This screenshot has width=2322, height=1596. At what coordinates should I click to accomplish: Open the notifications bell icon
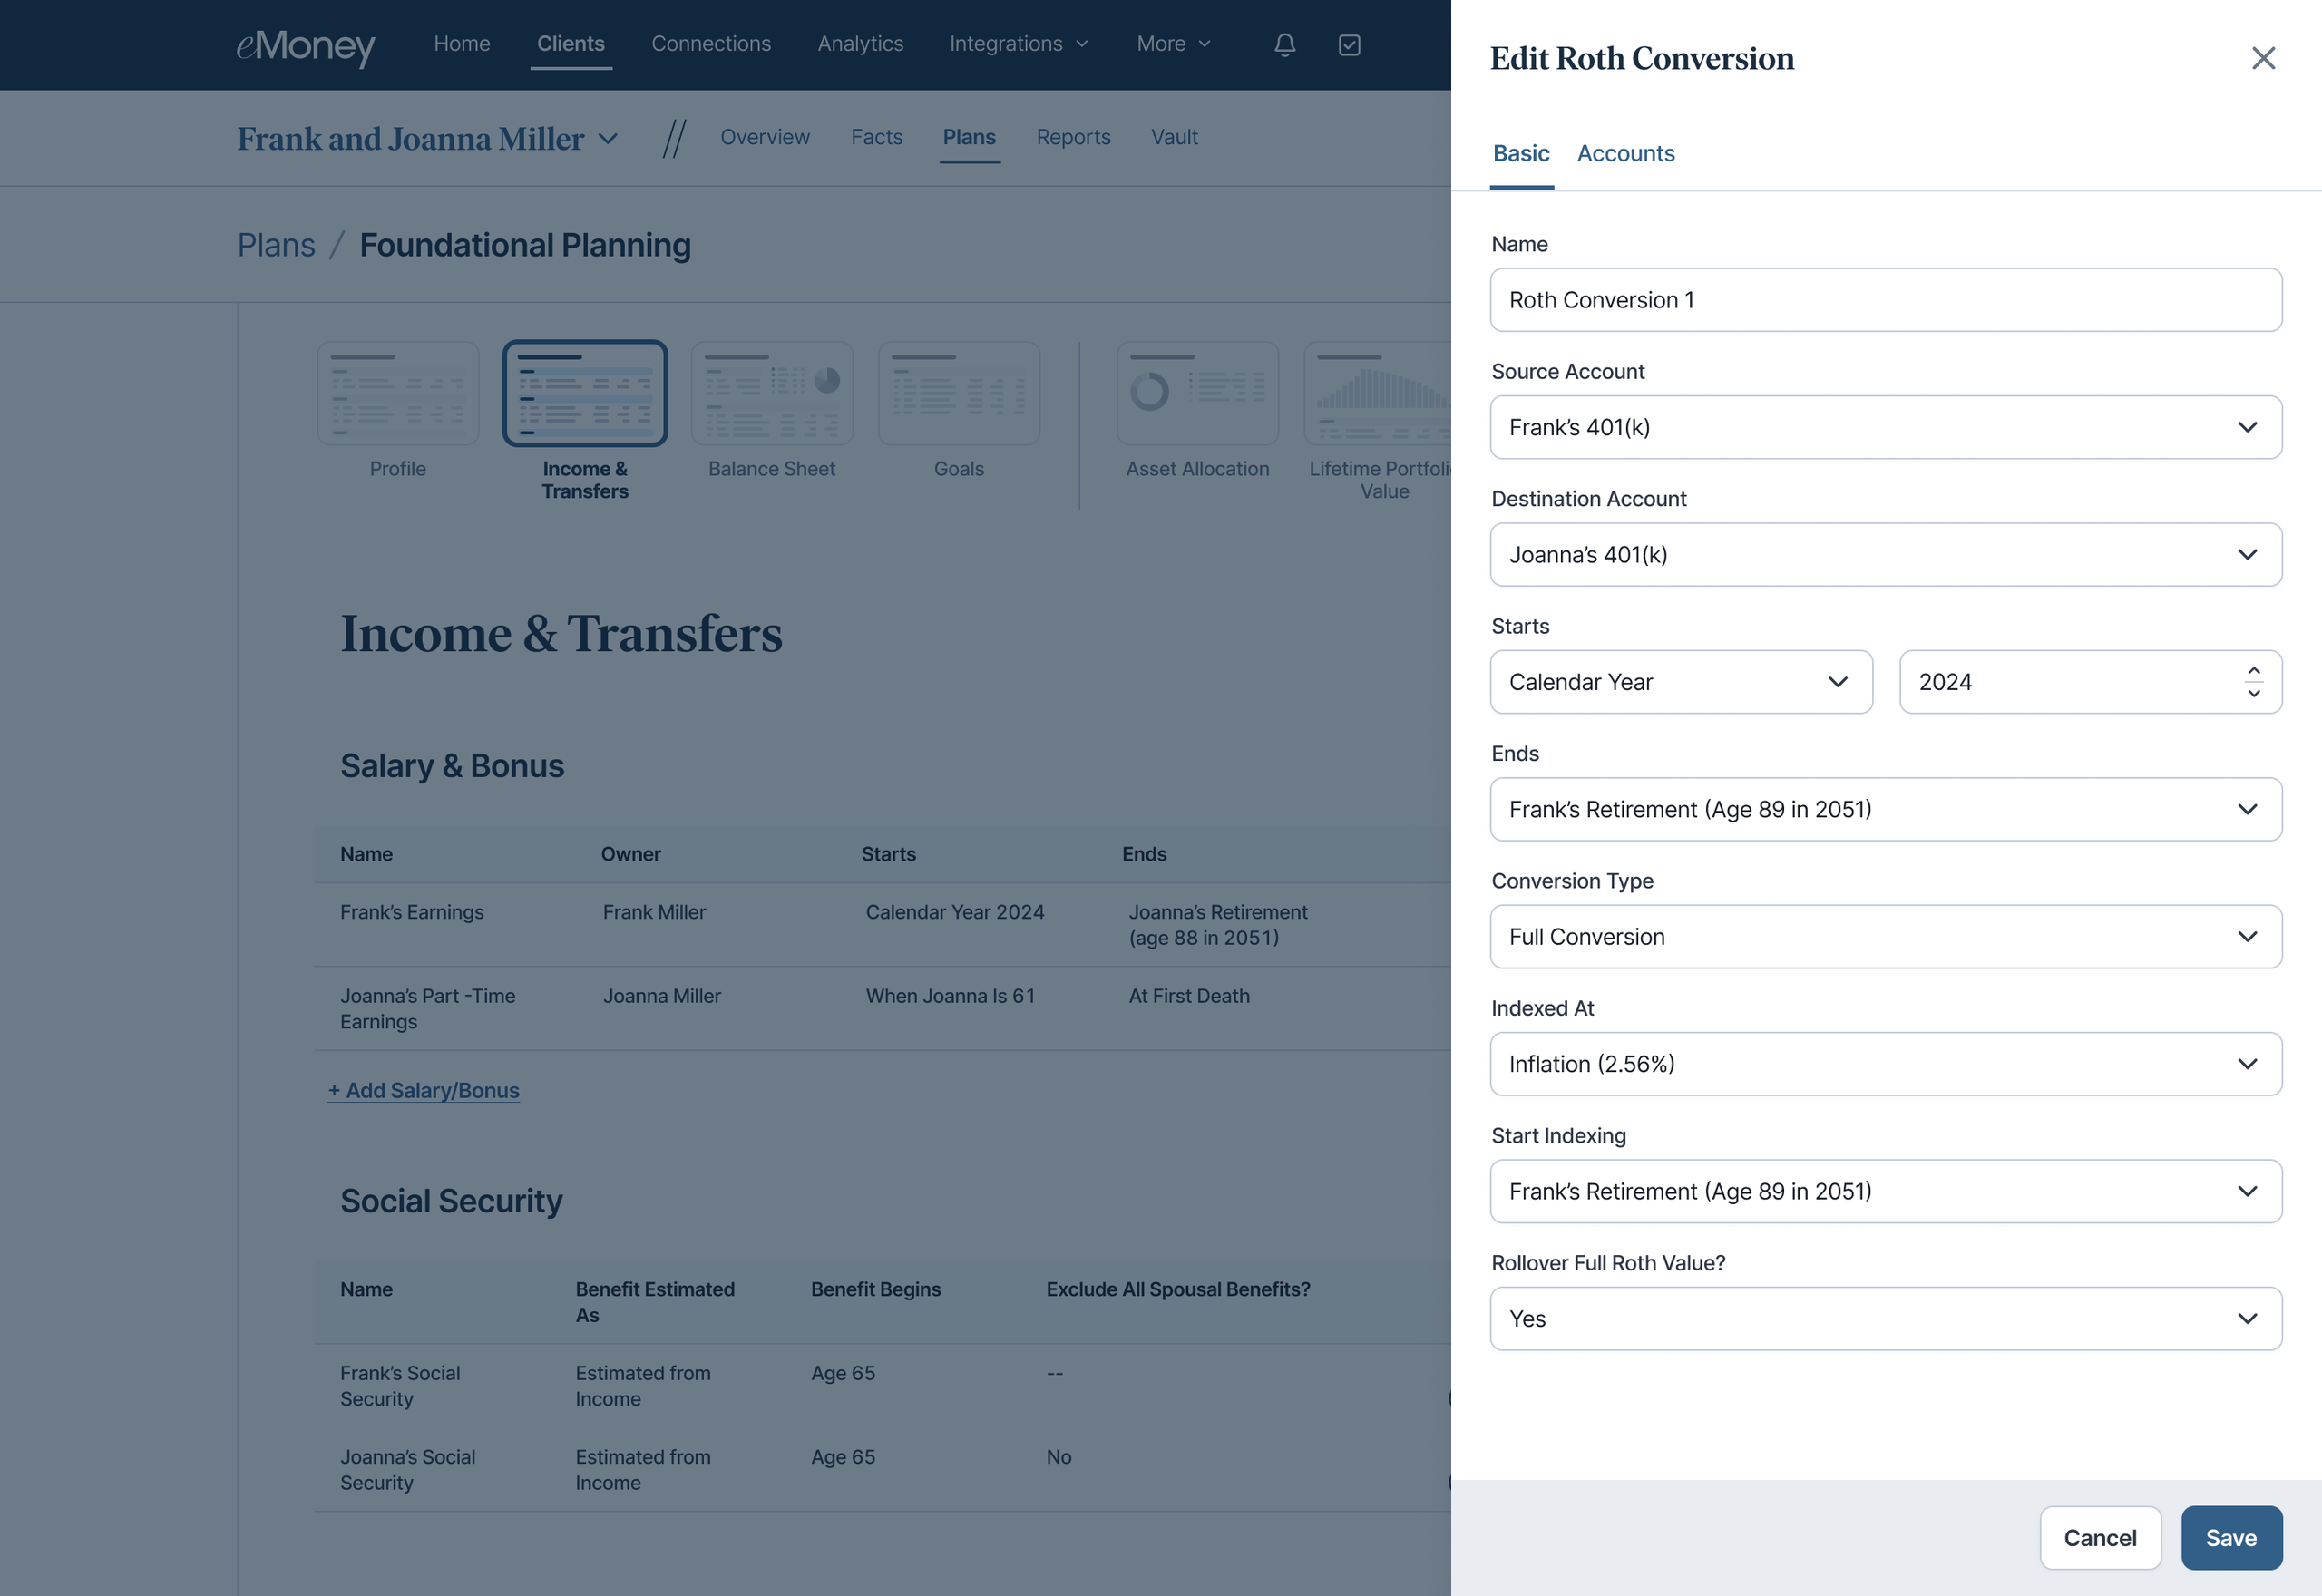[1285, 44]
